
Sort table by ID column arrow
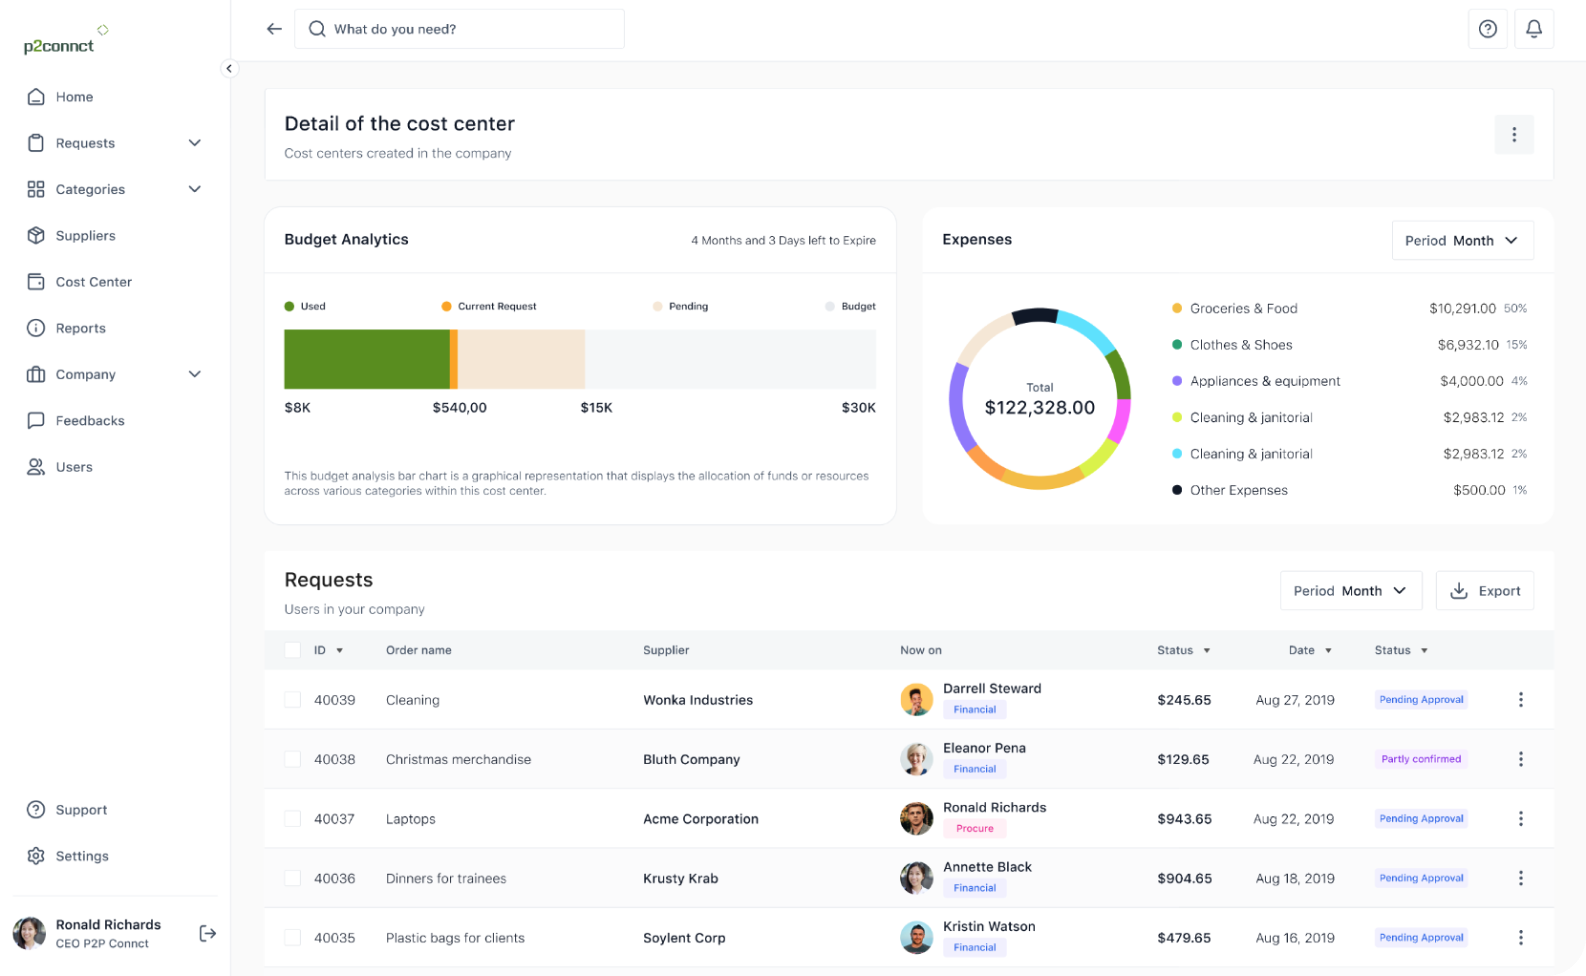tap(340, 651)
